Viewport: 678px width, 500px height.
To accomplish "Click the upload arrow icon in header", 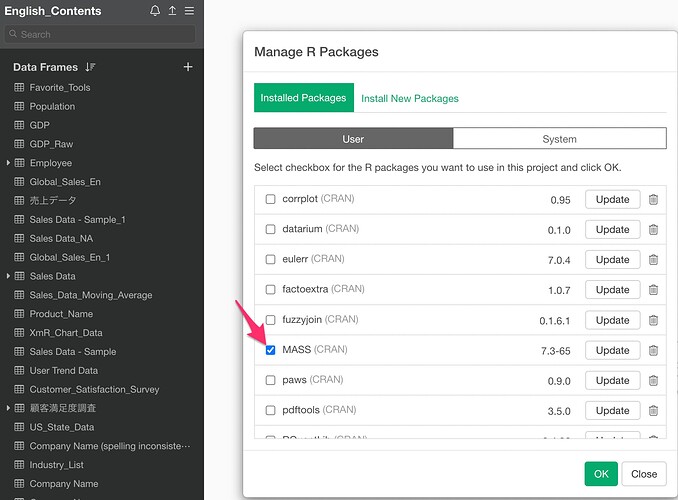I will click(x=172, y=11).
